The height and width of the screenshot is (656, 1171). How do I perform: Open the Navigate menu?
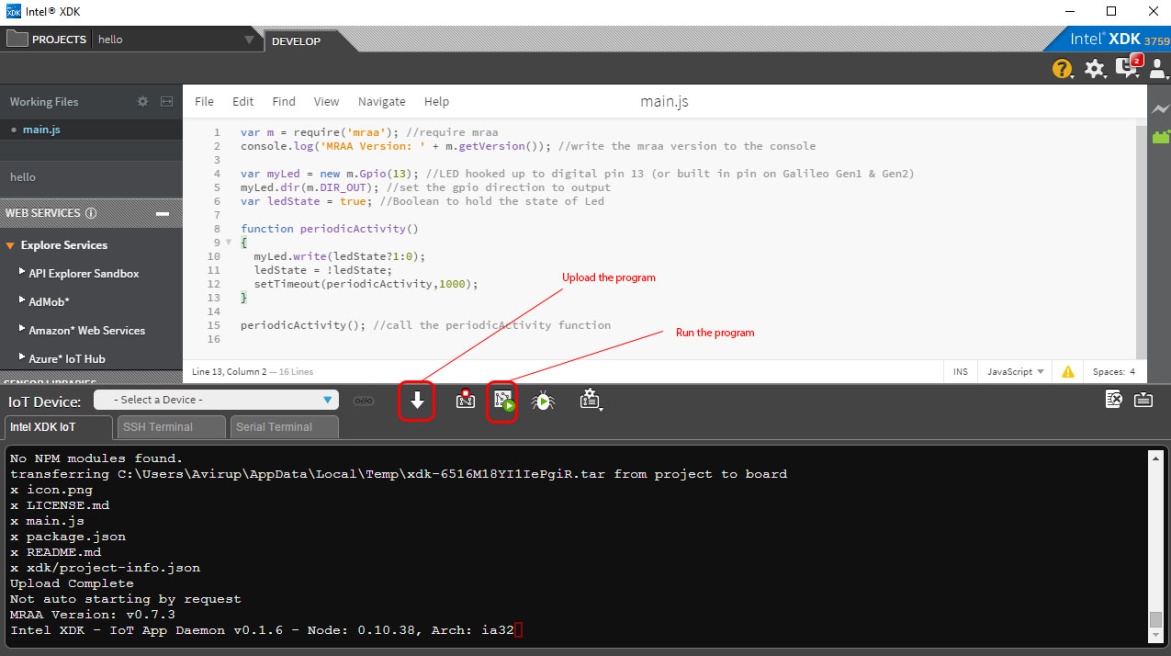381,102
